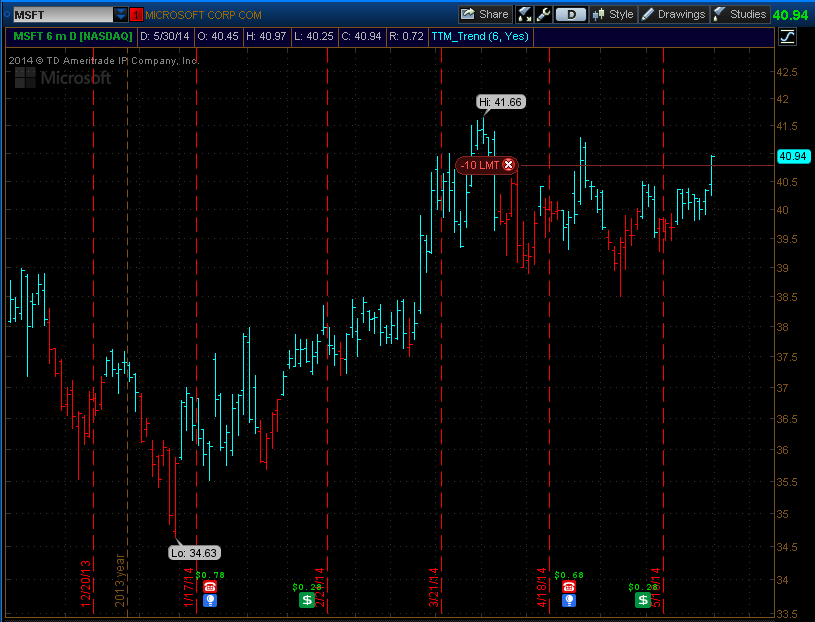815x622 pixels.
Task: Open the symbol history dropdown arrow
Action: coord(121,15)
